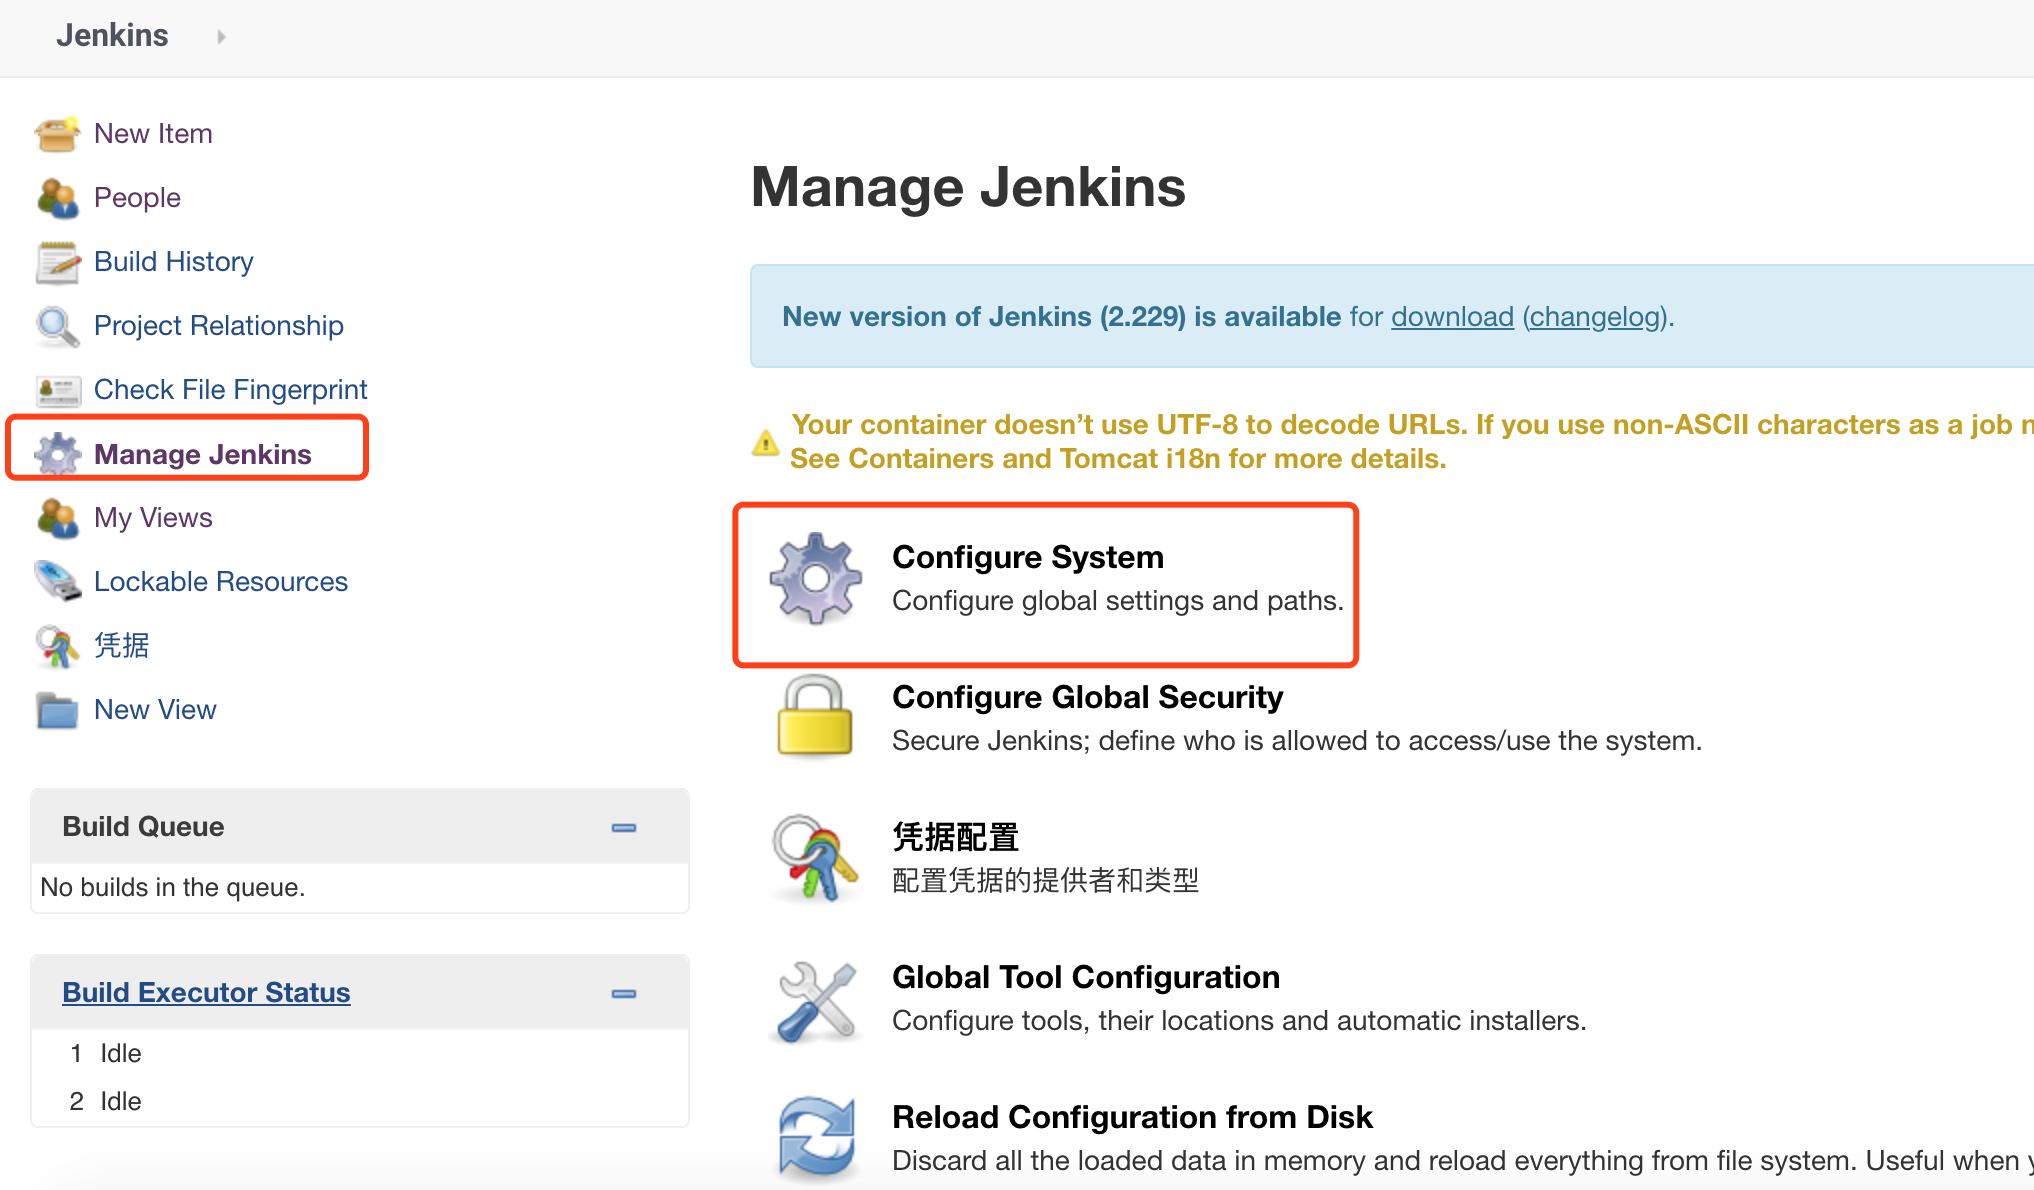Click the download link for new Jenkins version

[x=1452, y=317]
